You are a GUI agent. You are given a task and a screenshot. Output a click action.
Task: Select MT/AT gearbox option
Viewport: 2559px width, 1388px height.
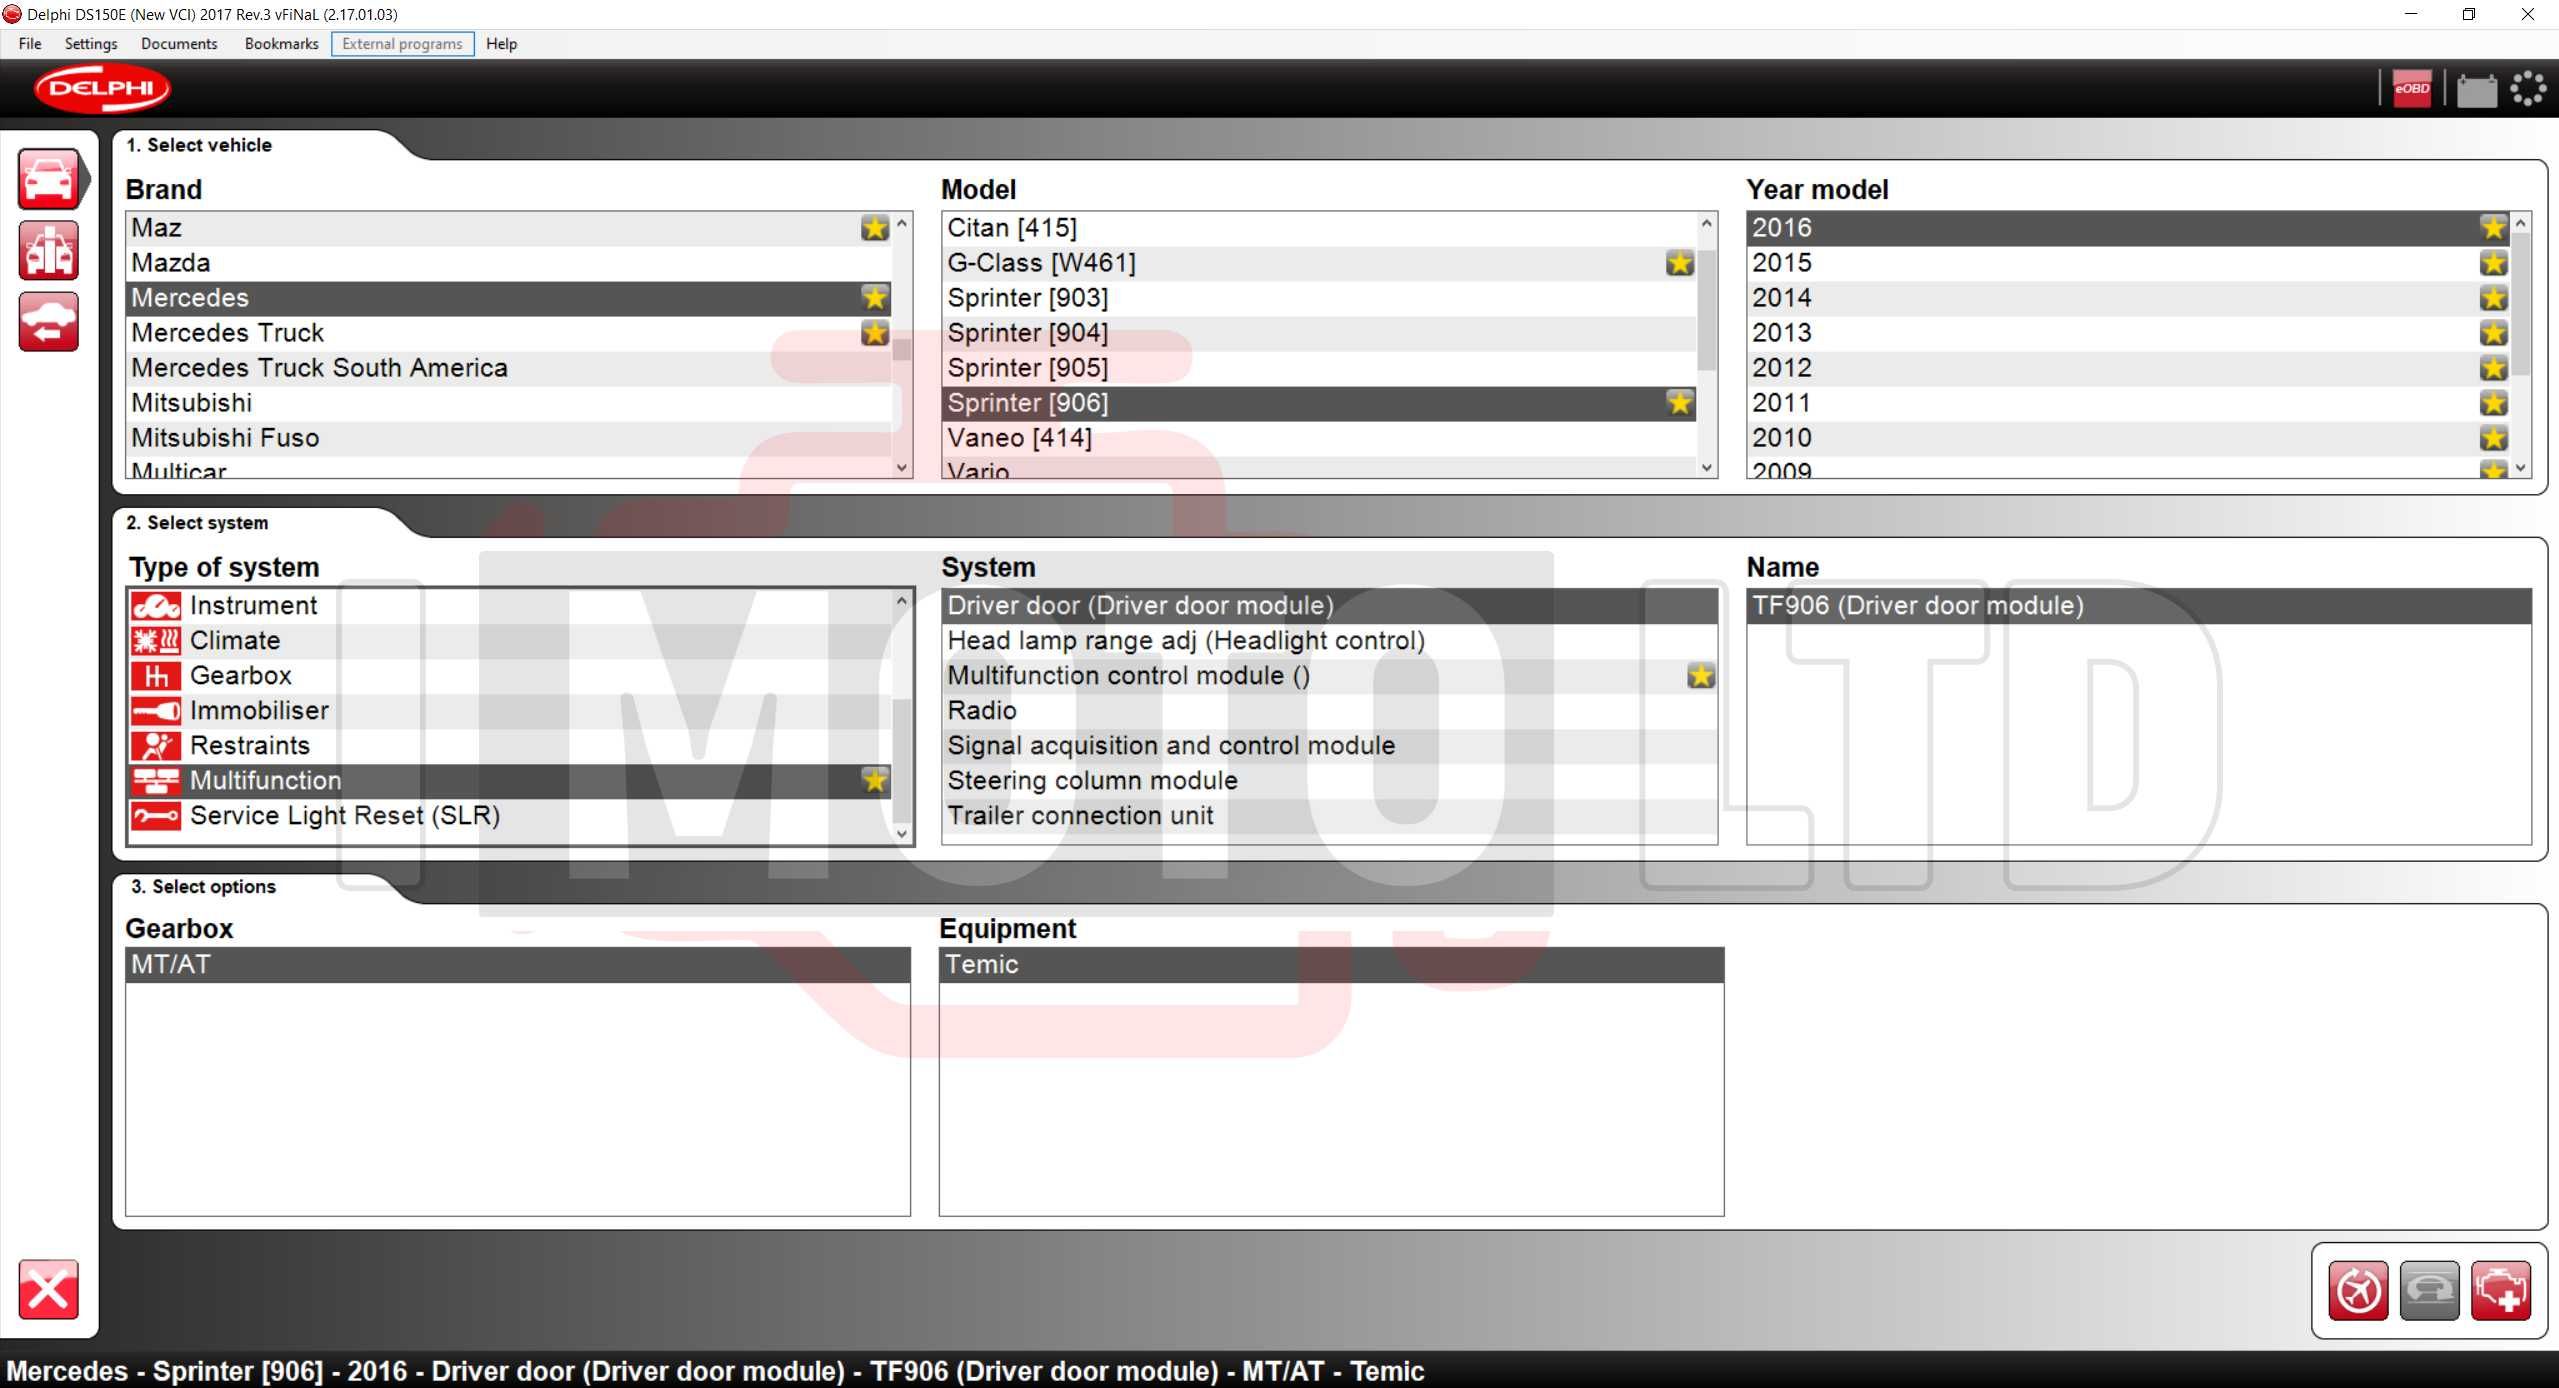[x=518, y=965]
